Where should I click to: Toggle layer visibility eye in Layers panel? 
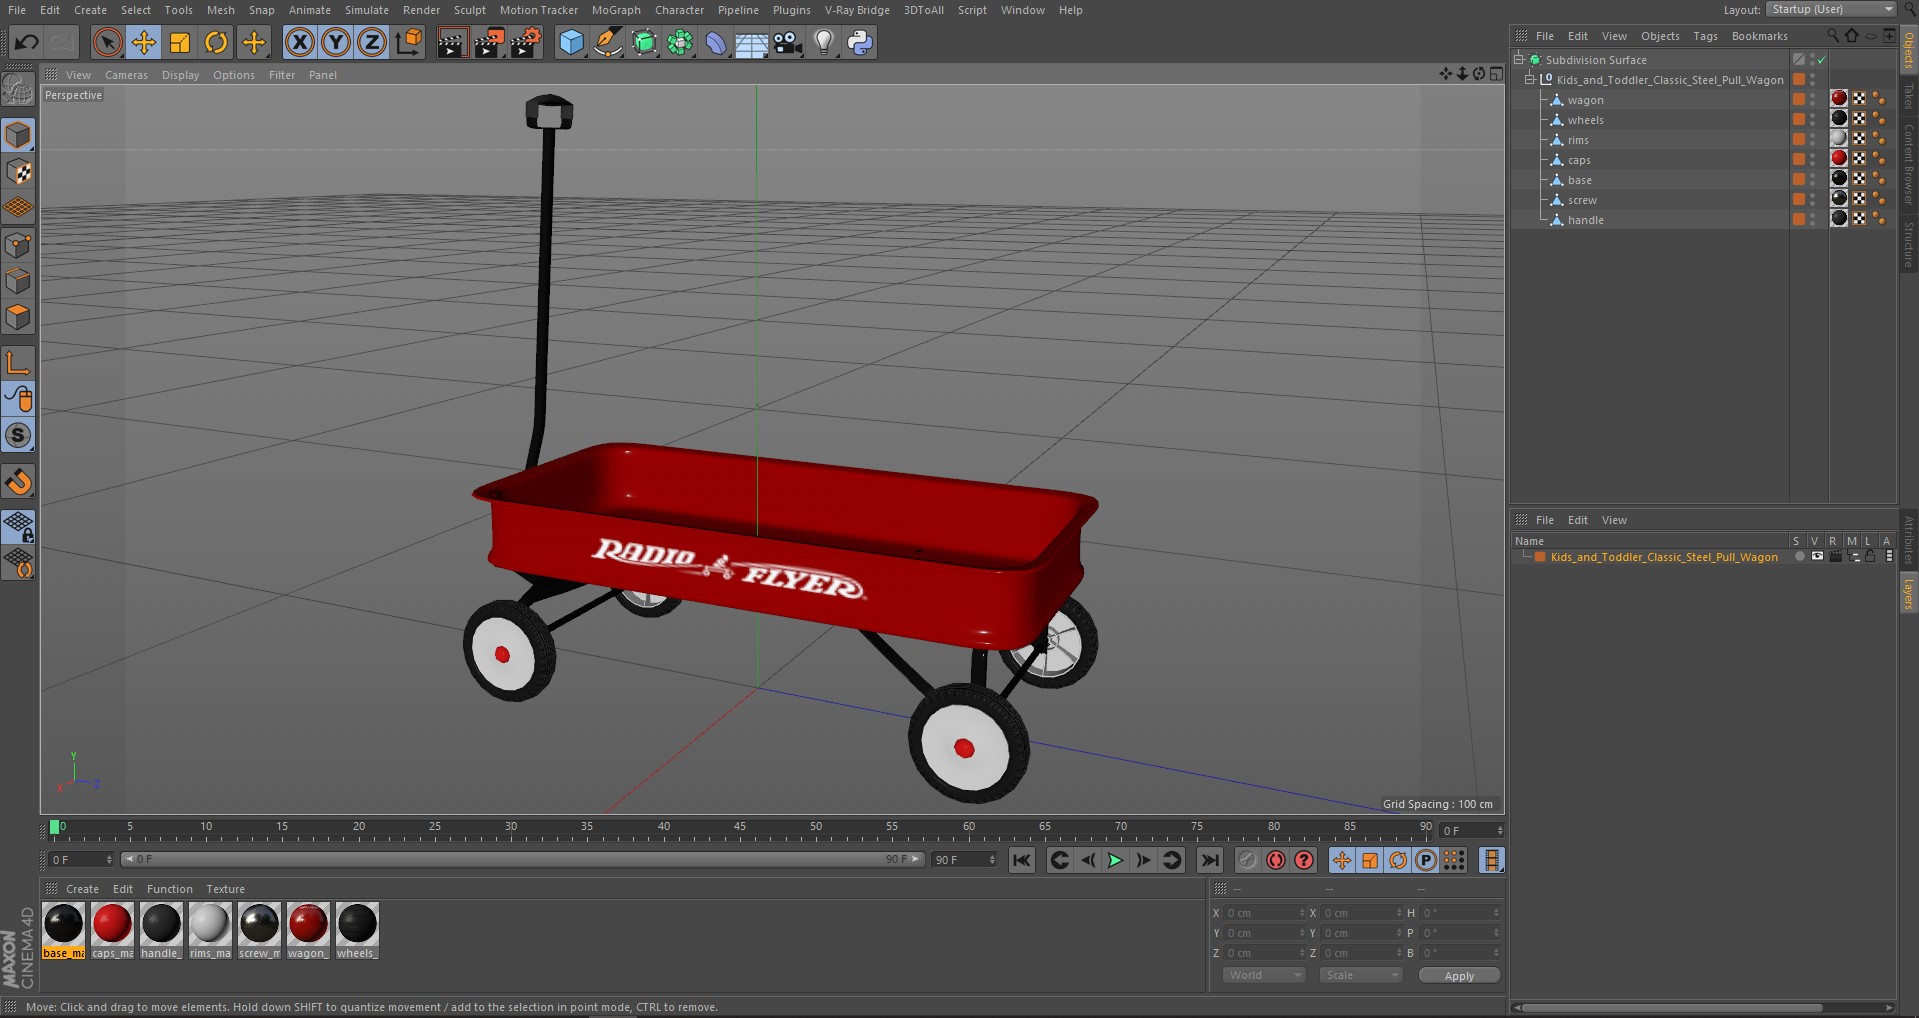pos(1817,557)
